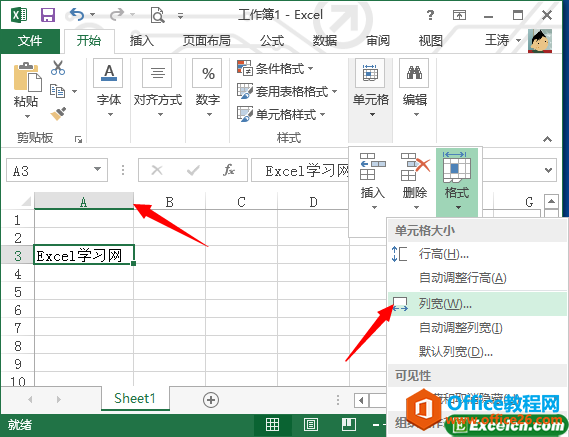Cancel entry with X in formula bar
Image resolution: width=569 pixels, height=437 pixels.
157,170
